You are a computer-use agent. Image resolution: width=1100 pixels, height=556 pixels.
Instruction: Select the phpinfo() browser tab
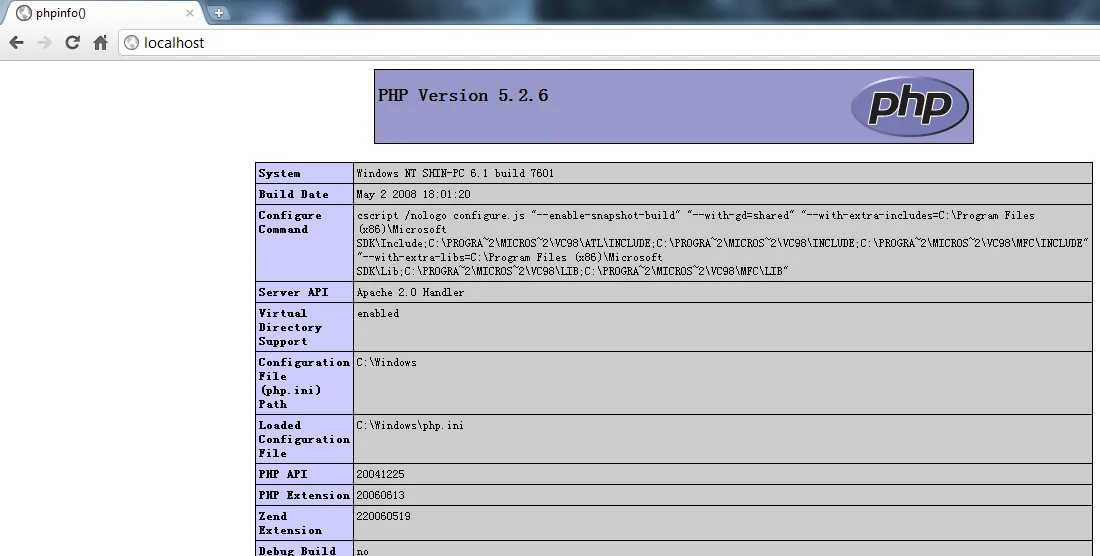click(x=103, y=13)
